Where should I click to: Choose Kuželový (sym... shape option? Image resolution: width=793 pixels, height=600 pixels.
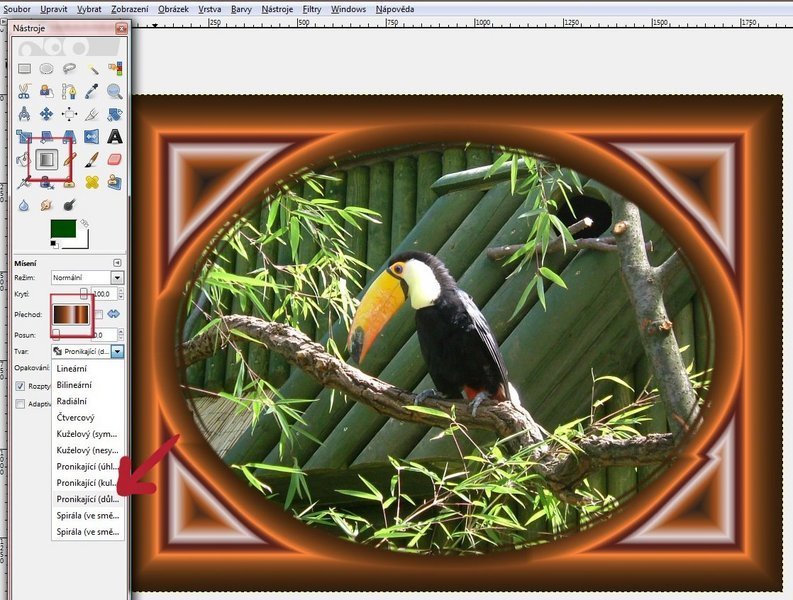click(88, 434)
